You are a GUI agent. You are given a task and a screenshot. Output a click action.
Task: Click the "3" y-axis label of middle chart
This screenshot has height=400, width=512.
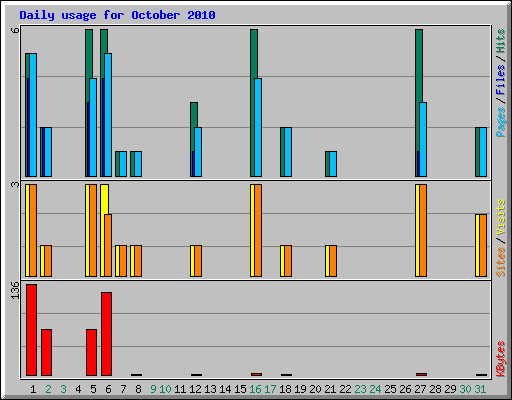(x=15, y=184)
